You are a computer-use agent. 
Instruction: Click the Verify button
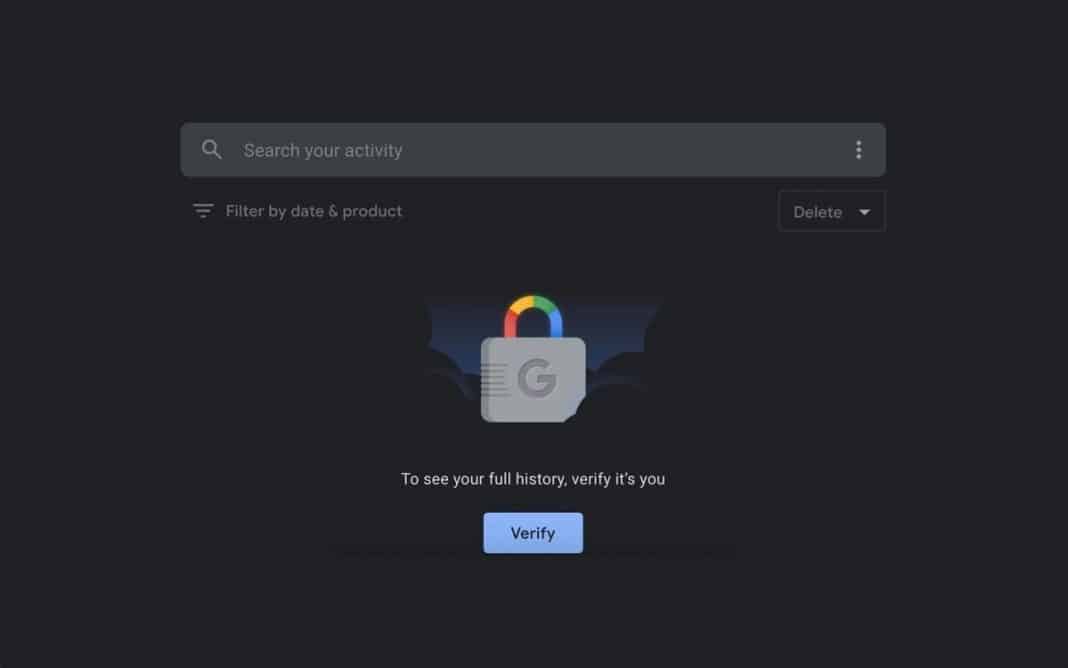tap(533, 533)
